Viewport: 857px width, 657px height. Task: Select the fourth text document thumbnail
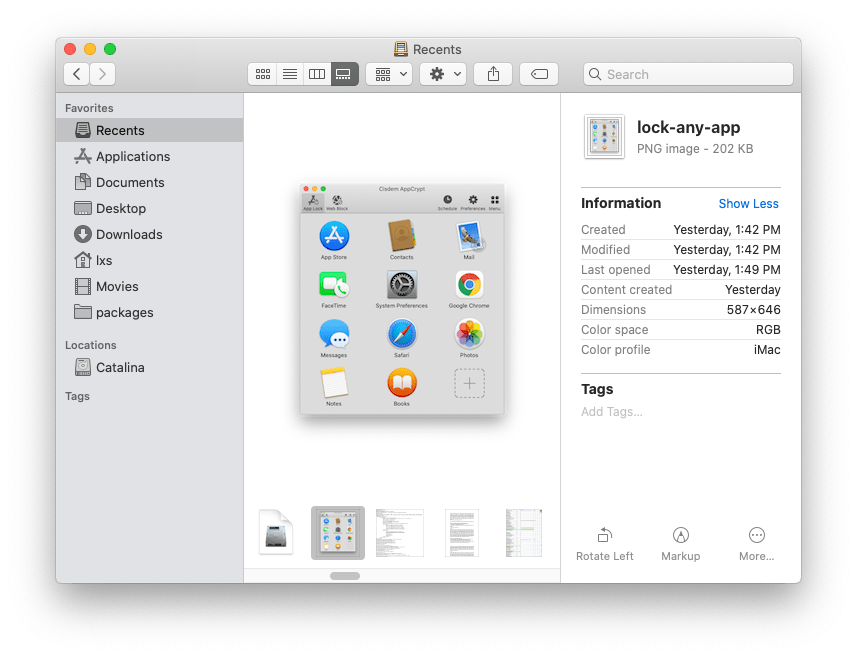462,533
